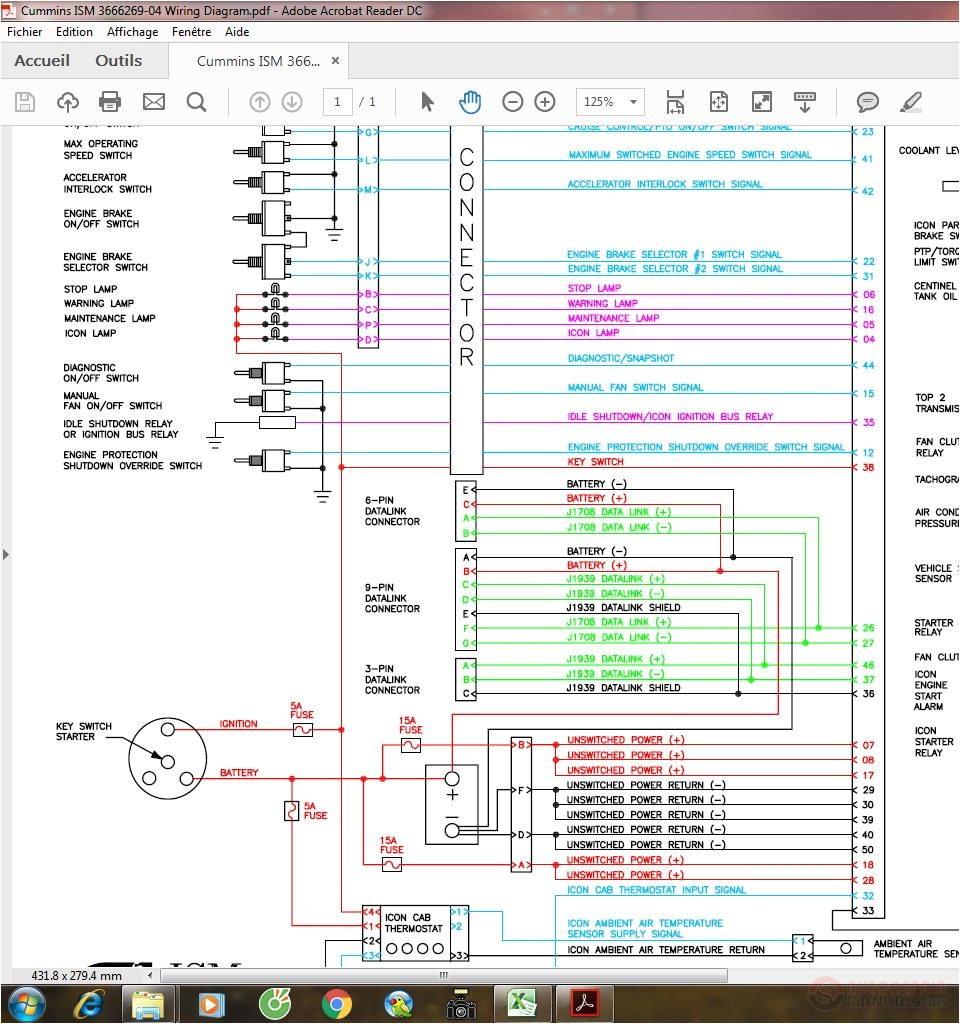Open the Find search icon
This screenshot has height=1024, width=960.
[x=196, y=101]
